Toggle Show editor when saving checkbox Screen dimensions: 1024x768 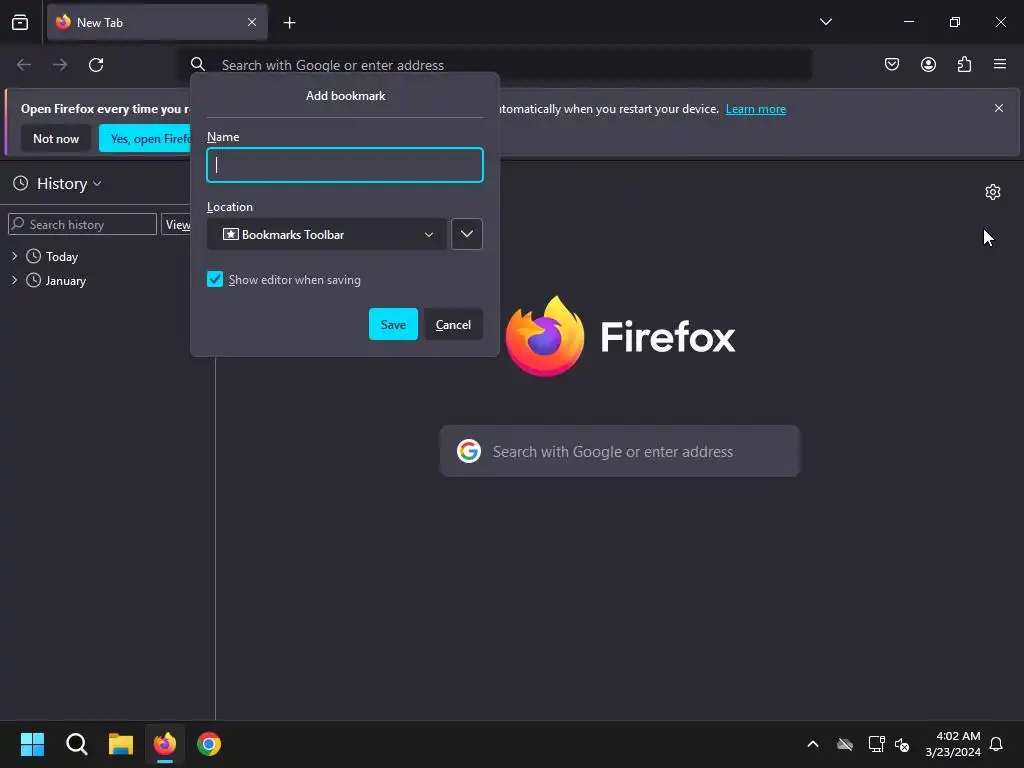[x=215, y=280]
